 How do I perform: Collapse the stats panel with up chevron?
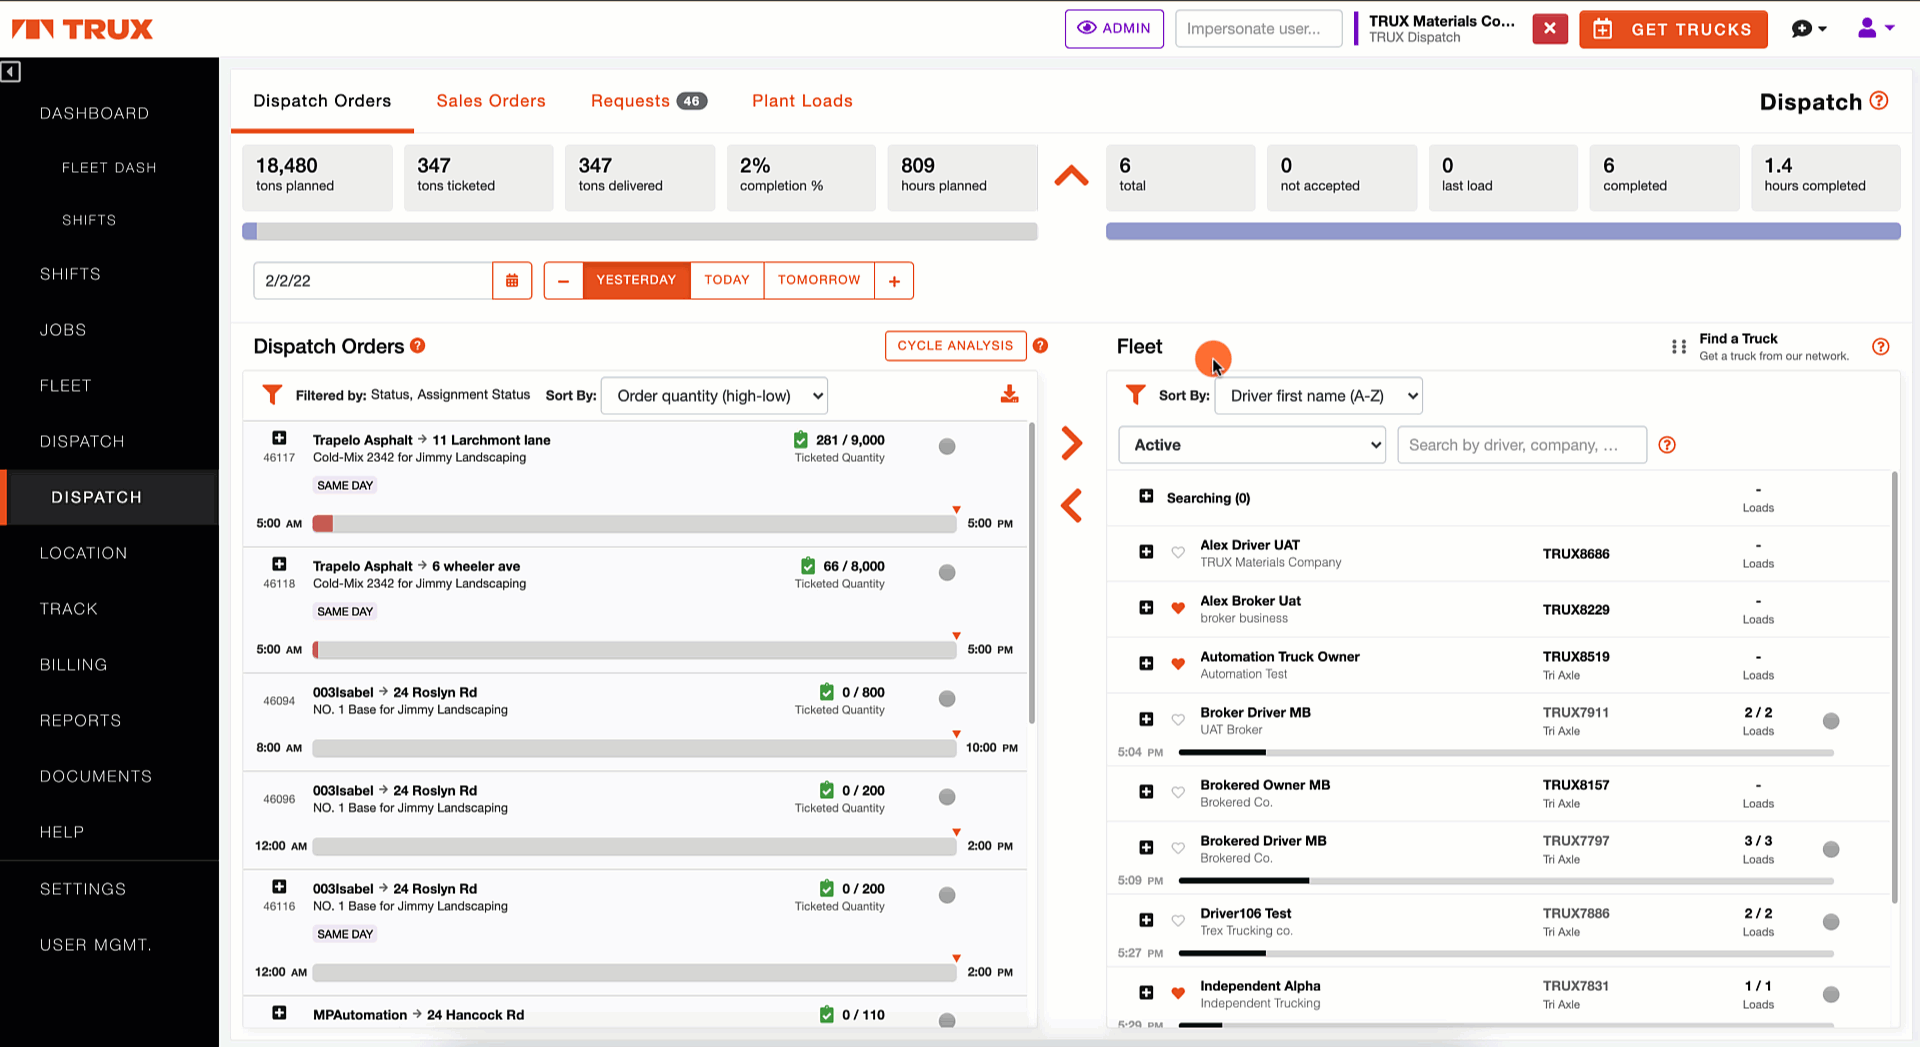pyautogui.click(x=1071, y=176)
